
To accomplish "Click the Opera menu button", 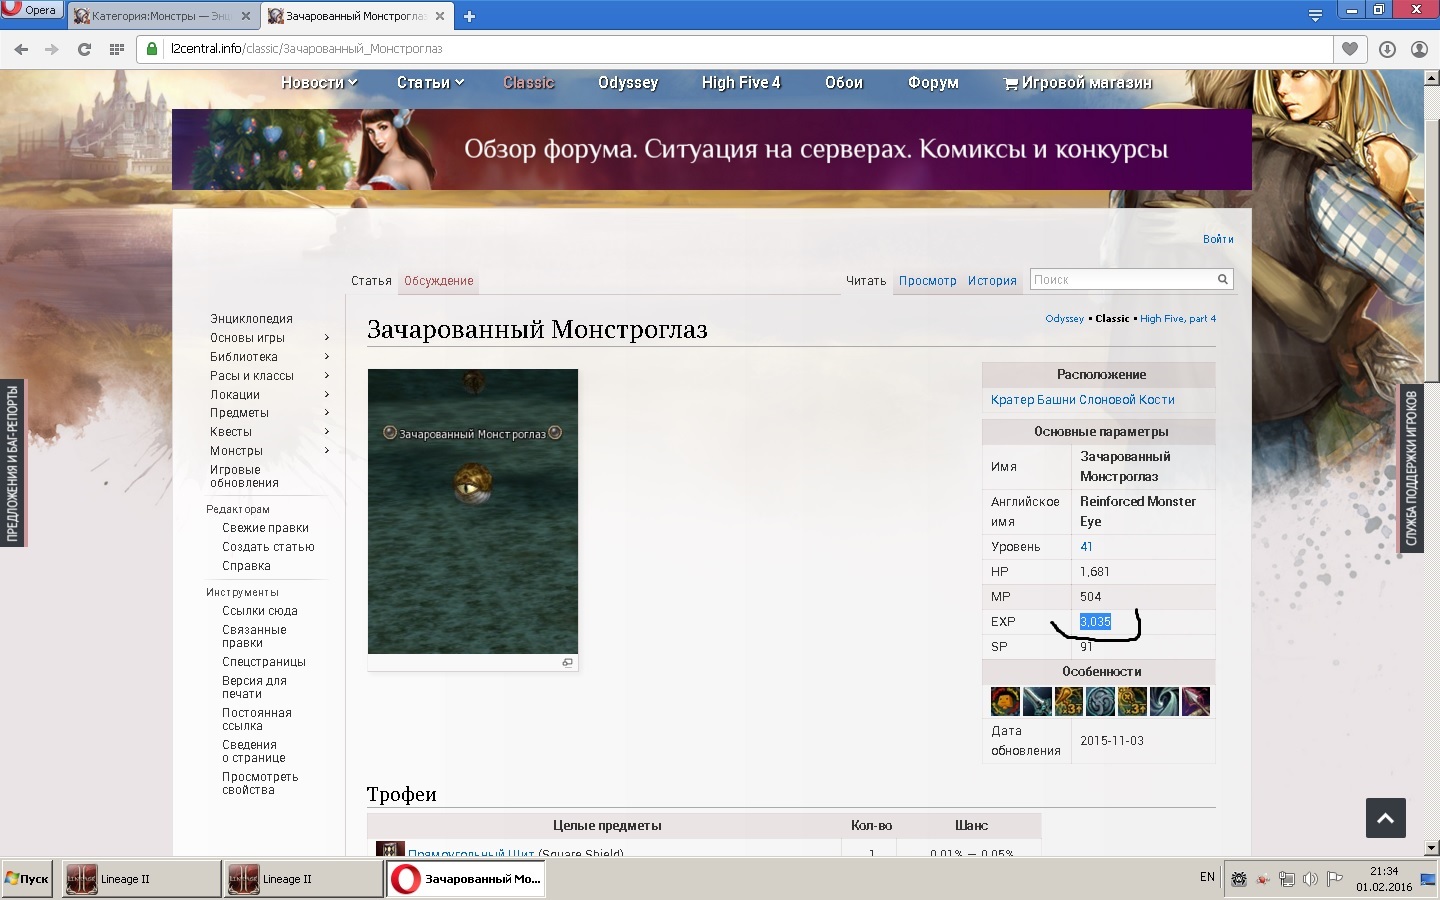I will point(32,10).
